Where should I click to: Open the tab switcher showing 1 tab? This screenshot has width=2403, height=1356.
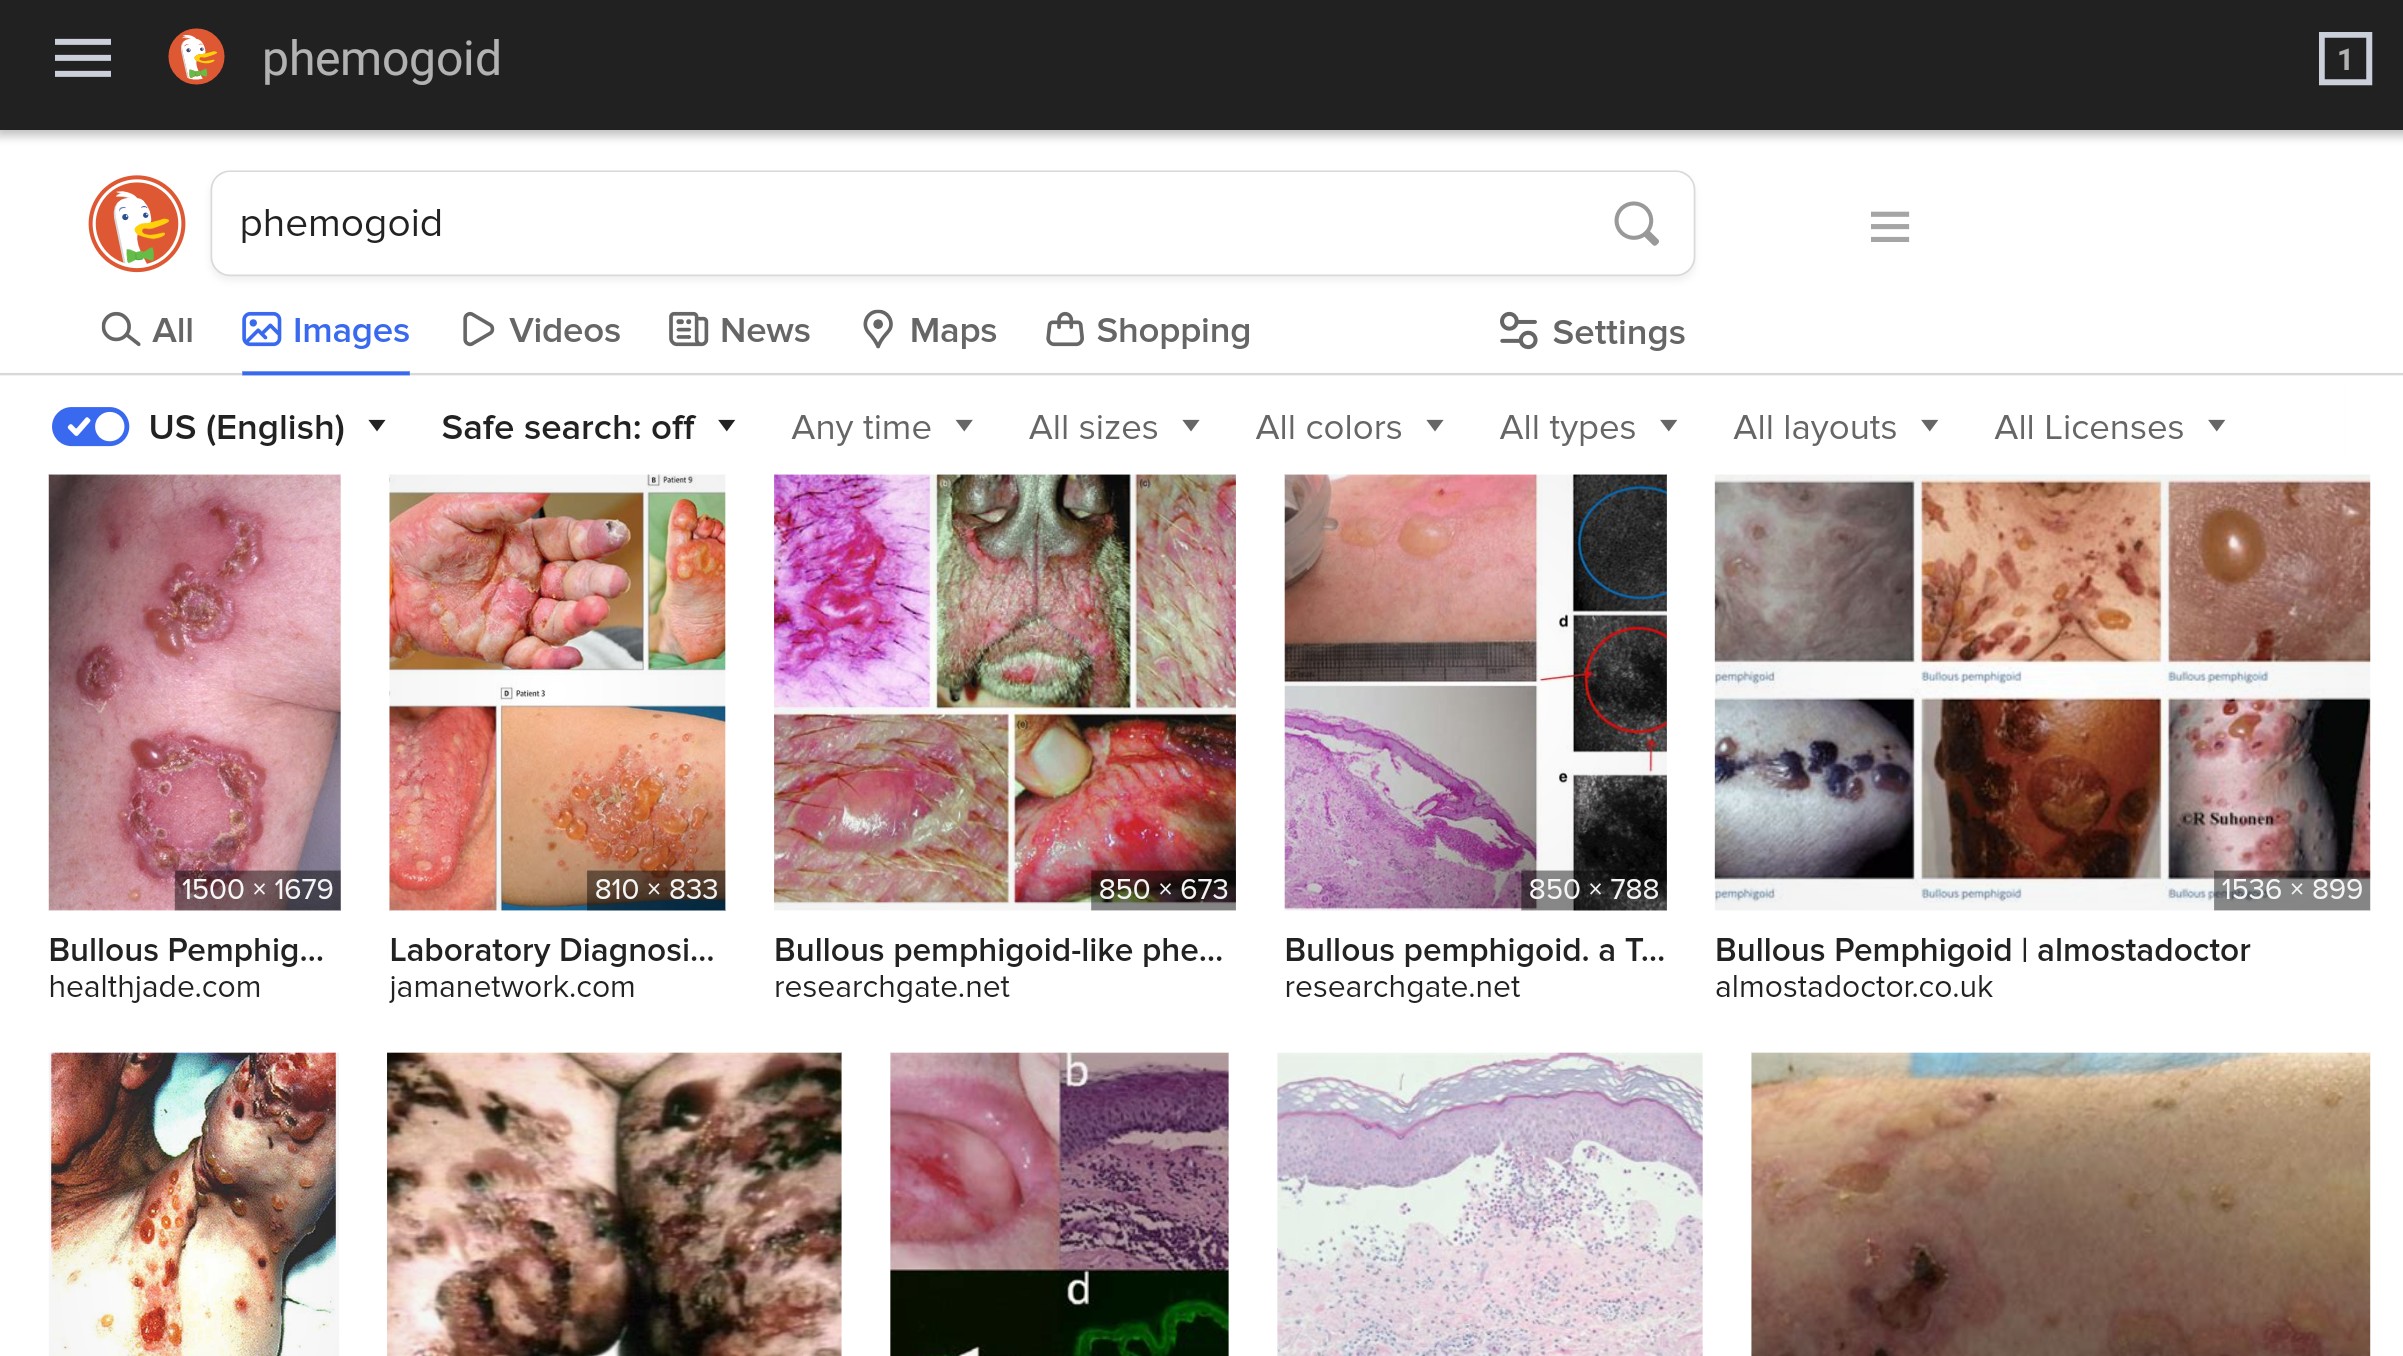(2345, 59)
